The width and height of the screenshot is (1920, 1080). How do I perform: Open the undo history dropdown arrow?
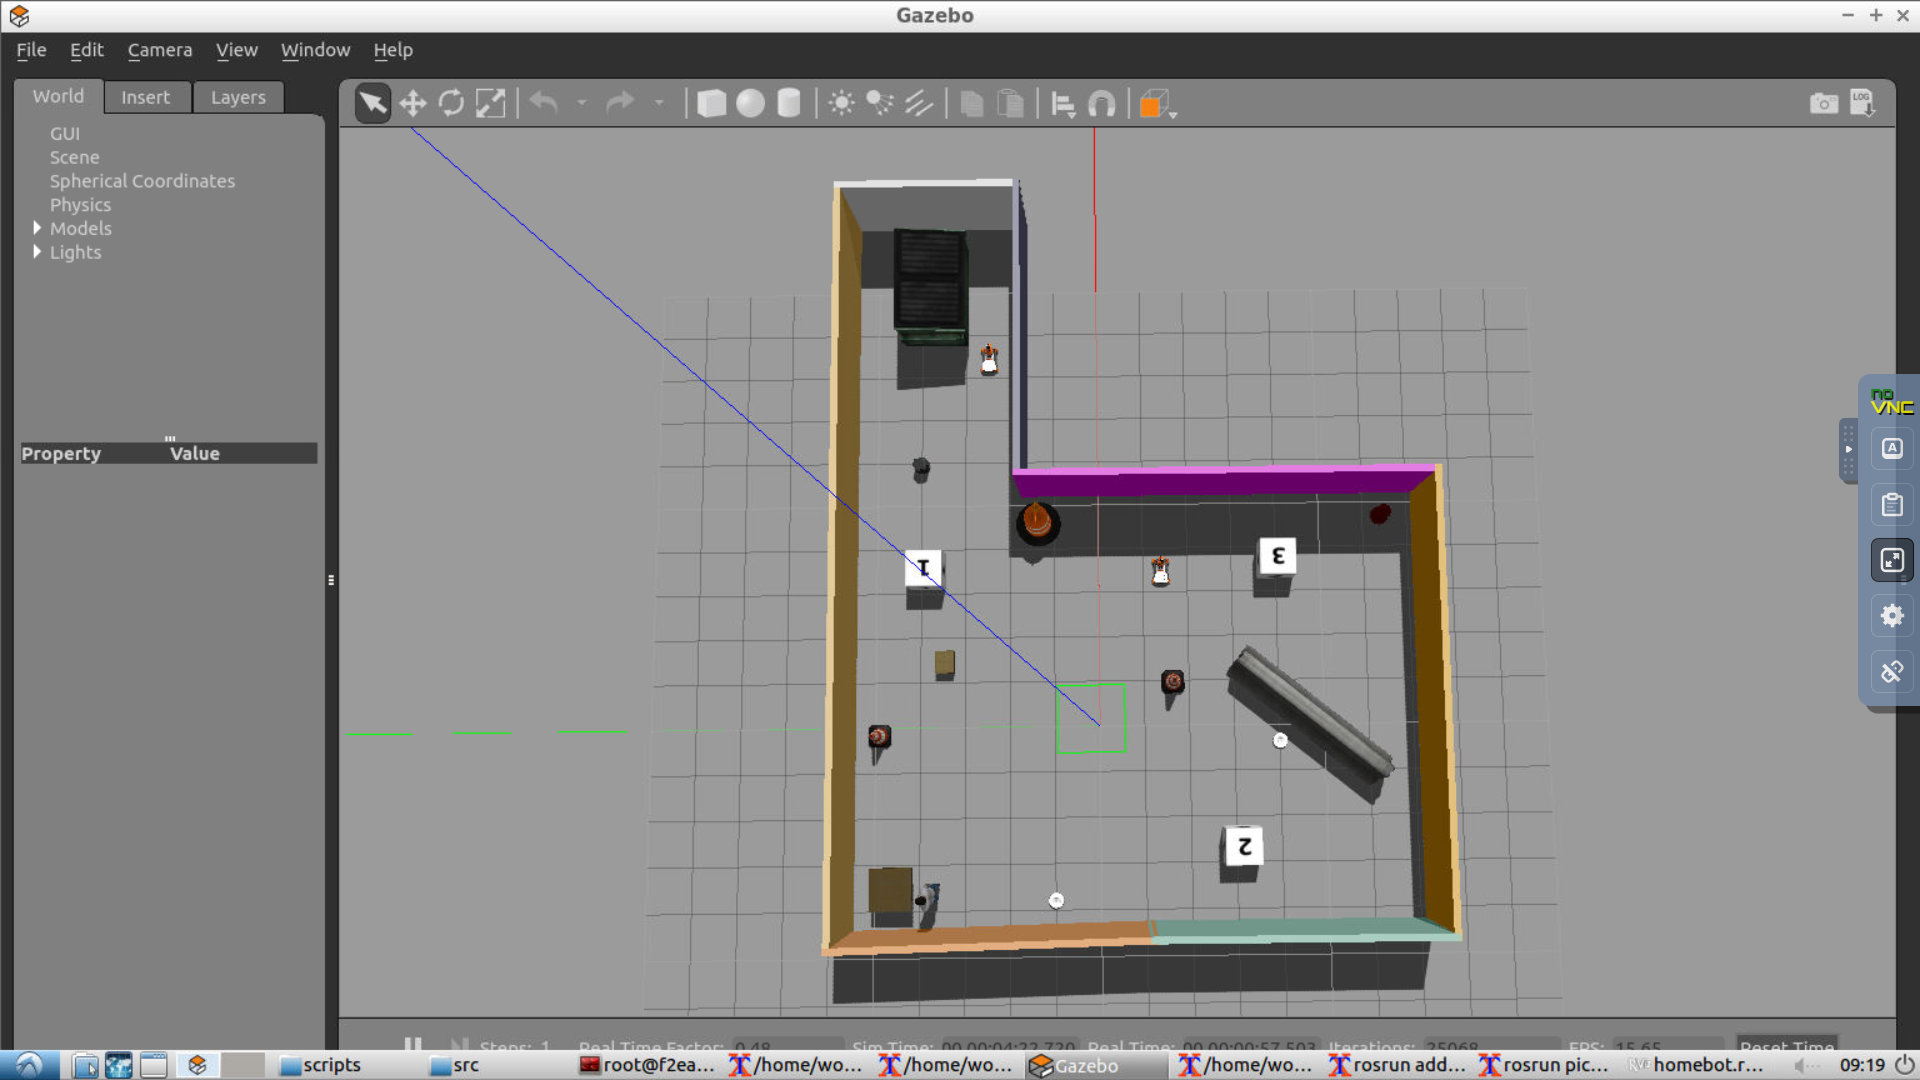pyautogui.click(x=581, y=103)
